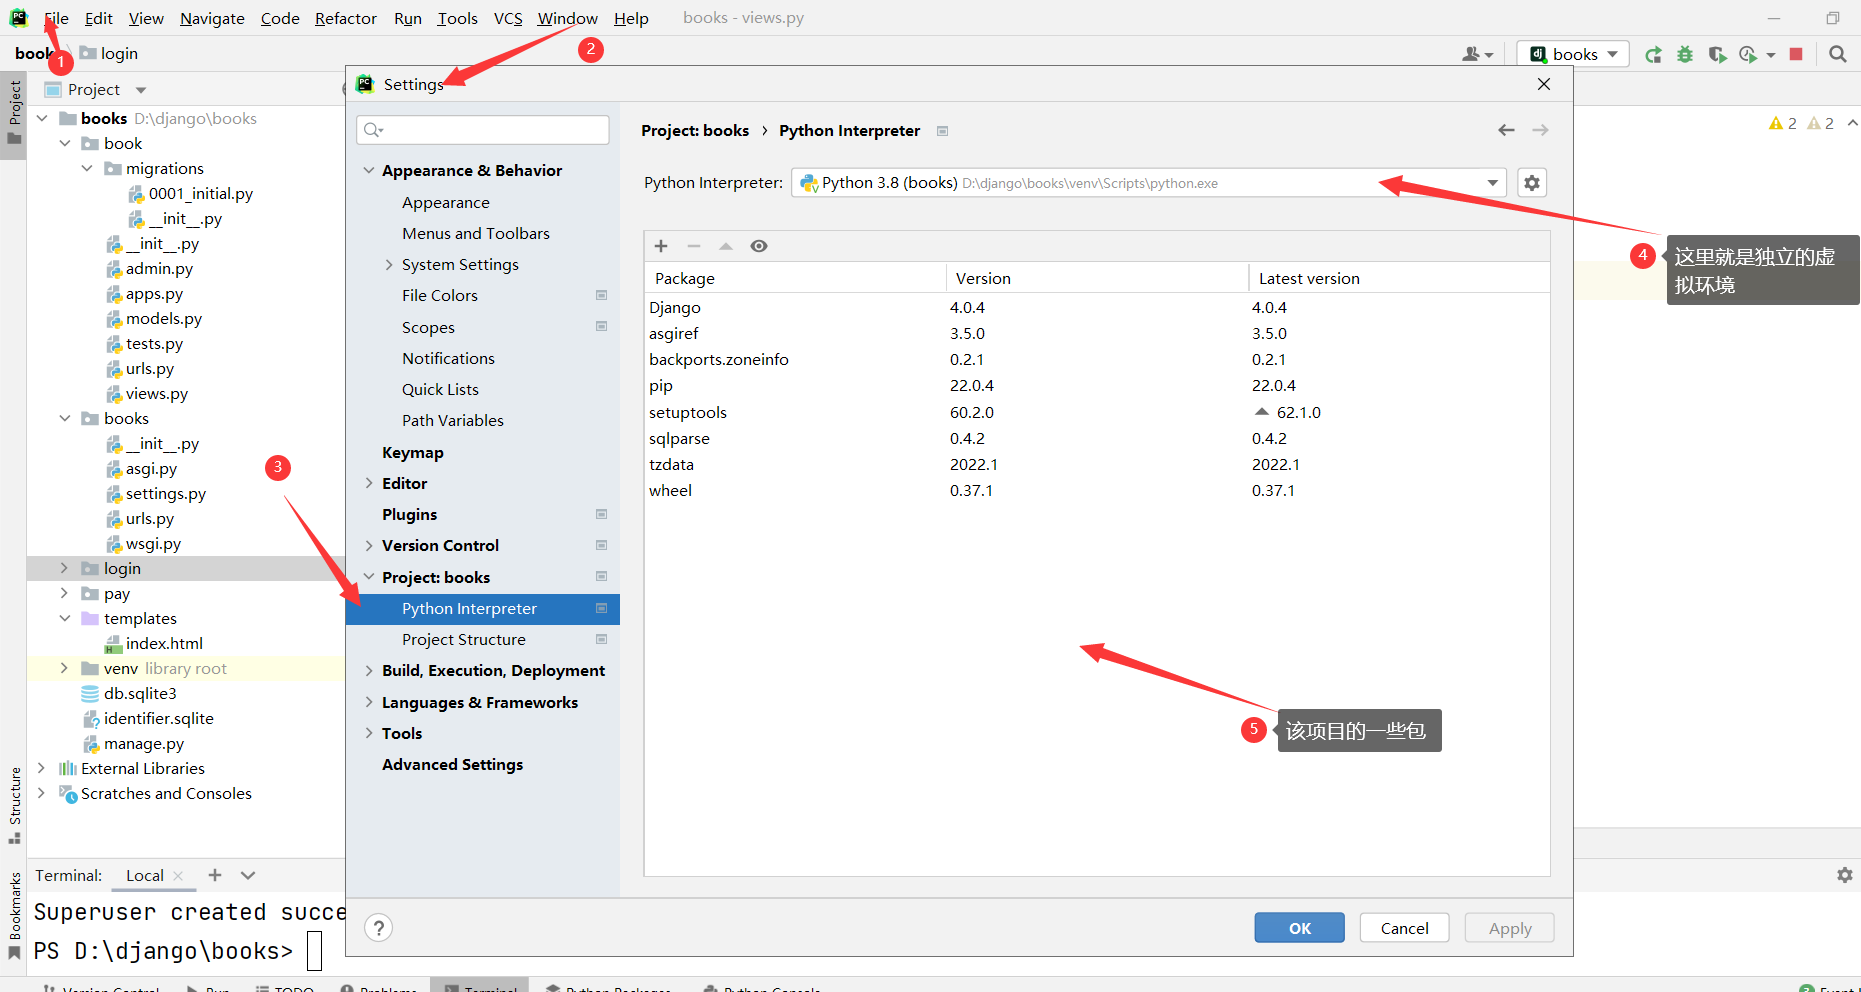Open the Tools menu
This screenshot has width=1861, height=992.
(x=457, y=18)
